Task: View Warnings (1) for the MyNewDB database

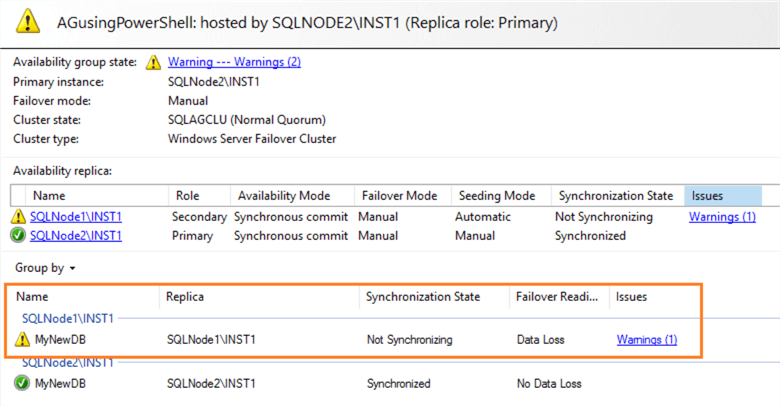Action: 646,340
